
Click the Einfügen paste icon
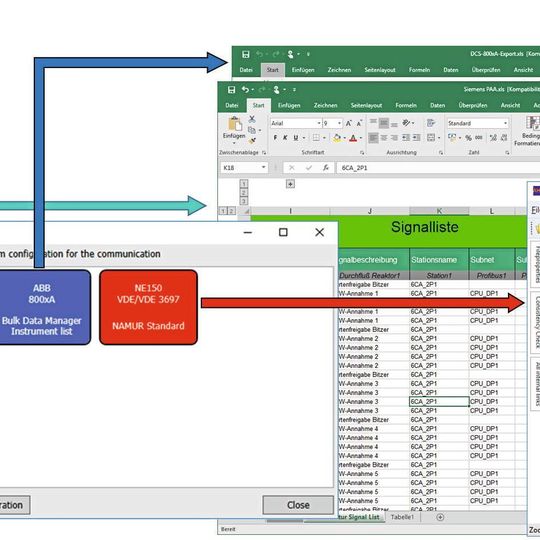click(235, 124)
